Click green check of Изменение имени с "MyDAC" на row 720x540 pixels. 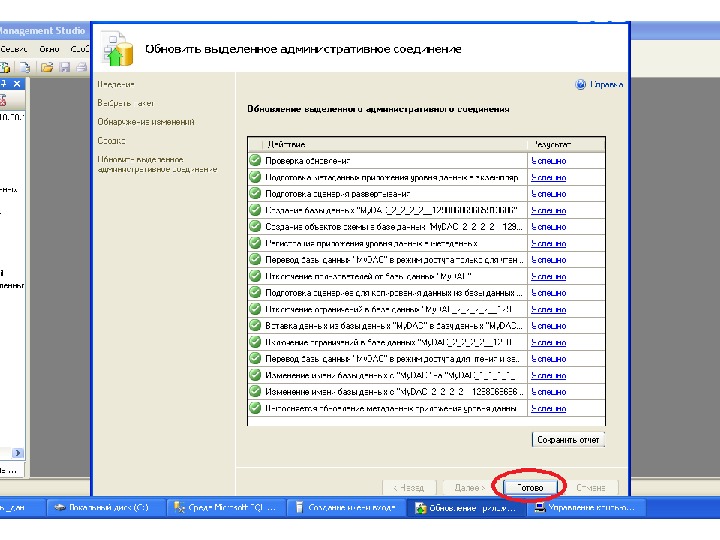255,375
